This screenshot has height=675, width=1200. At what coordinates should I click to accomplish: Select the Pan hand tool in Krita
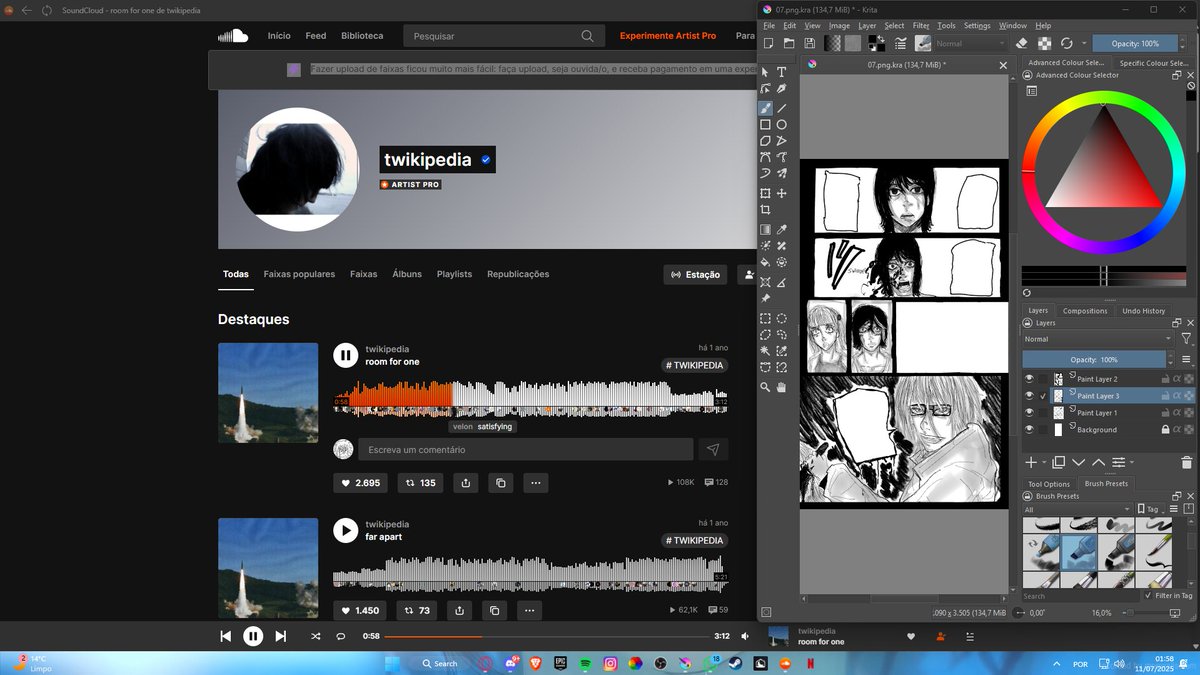pos(781,386)
